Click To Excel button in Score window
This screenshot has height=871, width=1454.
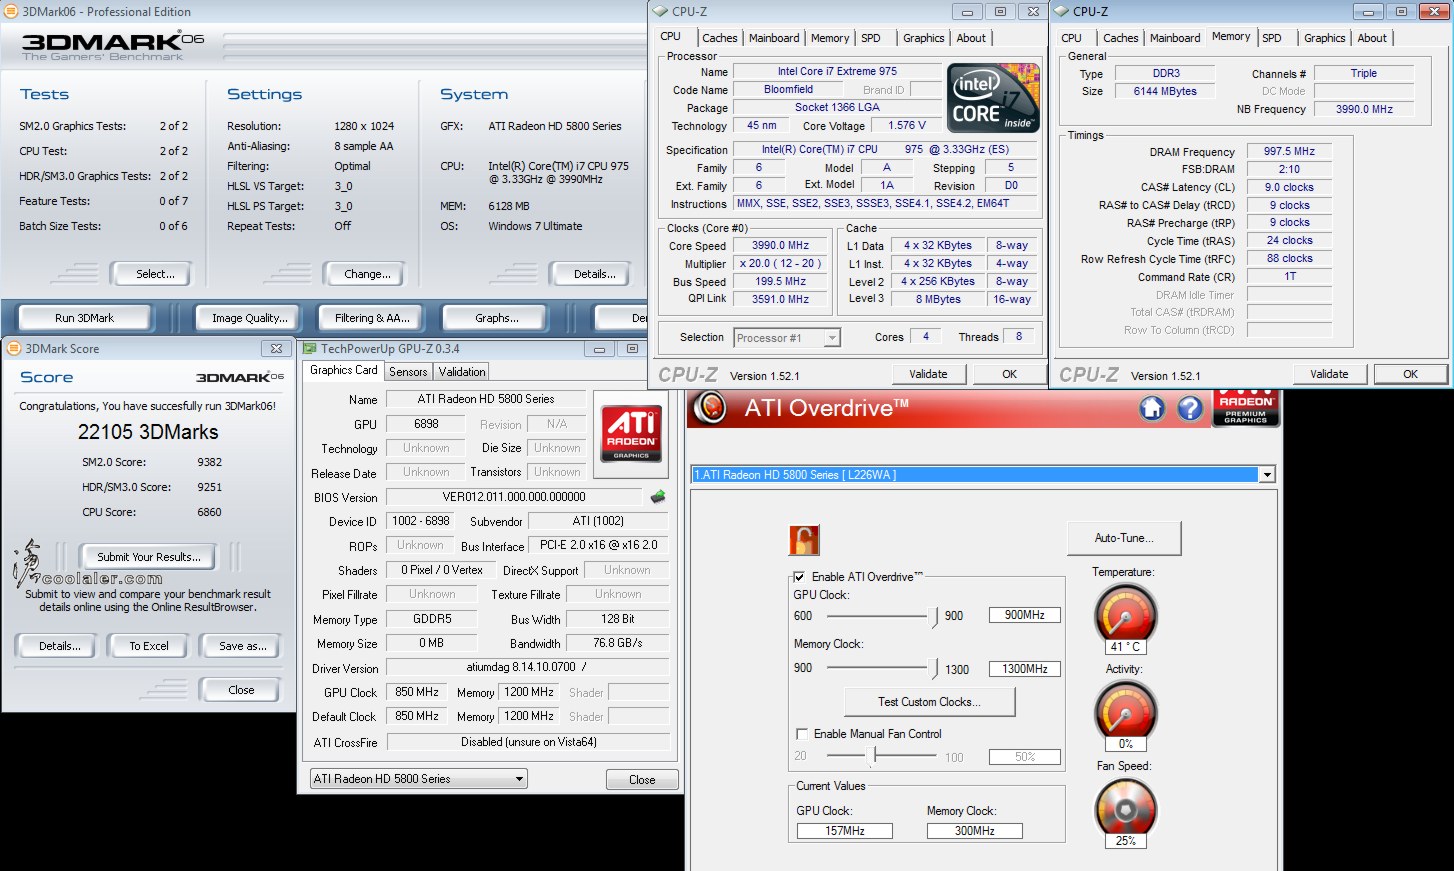tap(149, 646)
